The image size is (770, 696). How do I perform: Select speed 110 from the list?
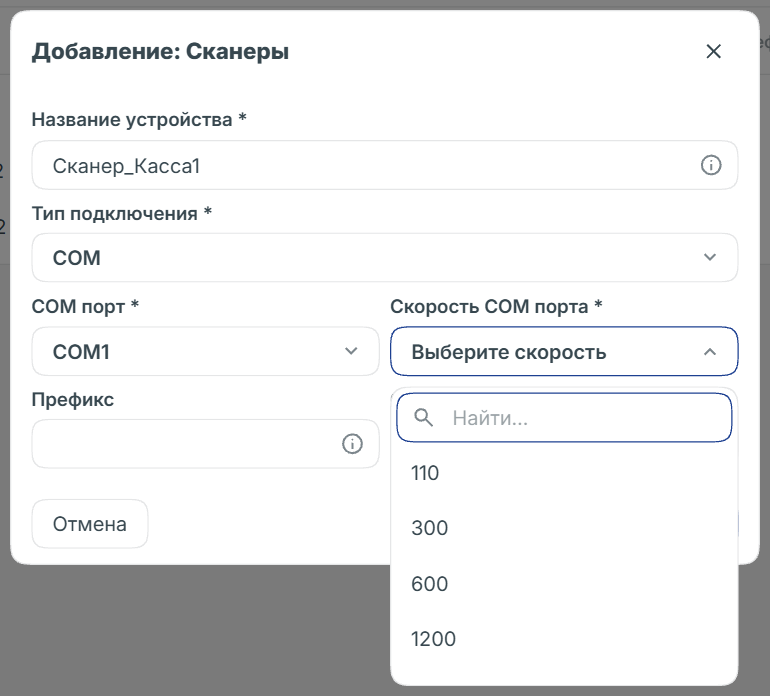point(564,473)
